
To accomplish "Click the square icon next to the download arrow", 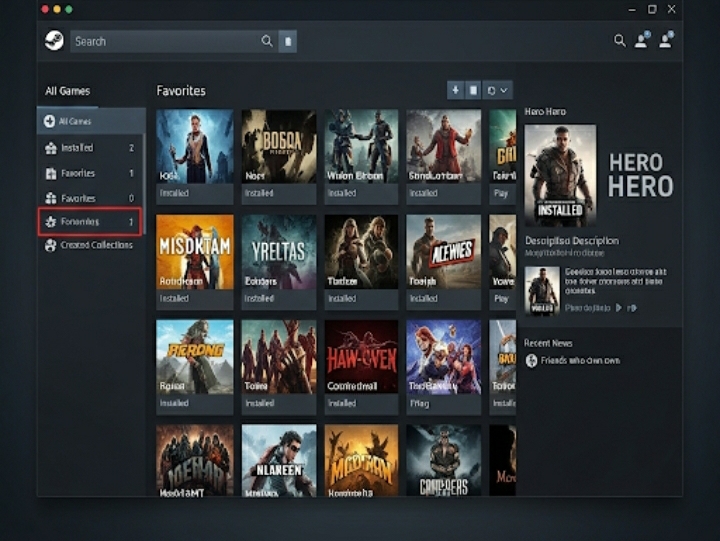I will (474, 90).
